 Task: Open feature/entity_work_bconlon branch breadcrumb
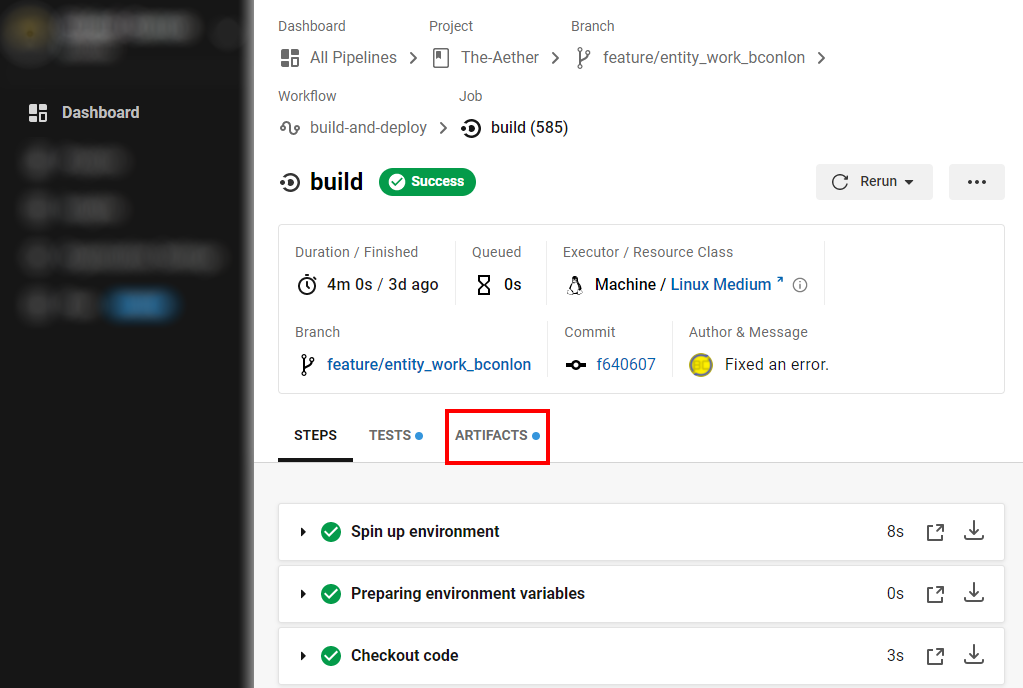pyautogui.click(x=703, y=57)
